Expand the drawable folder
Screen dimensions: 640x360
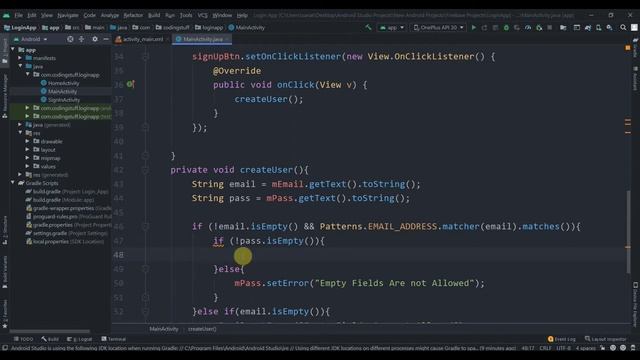[x=27, y=141]
